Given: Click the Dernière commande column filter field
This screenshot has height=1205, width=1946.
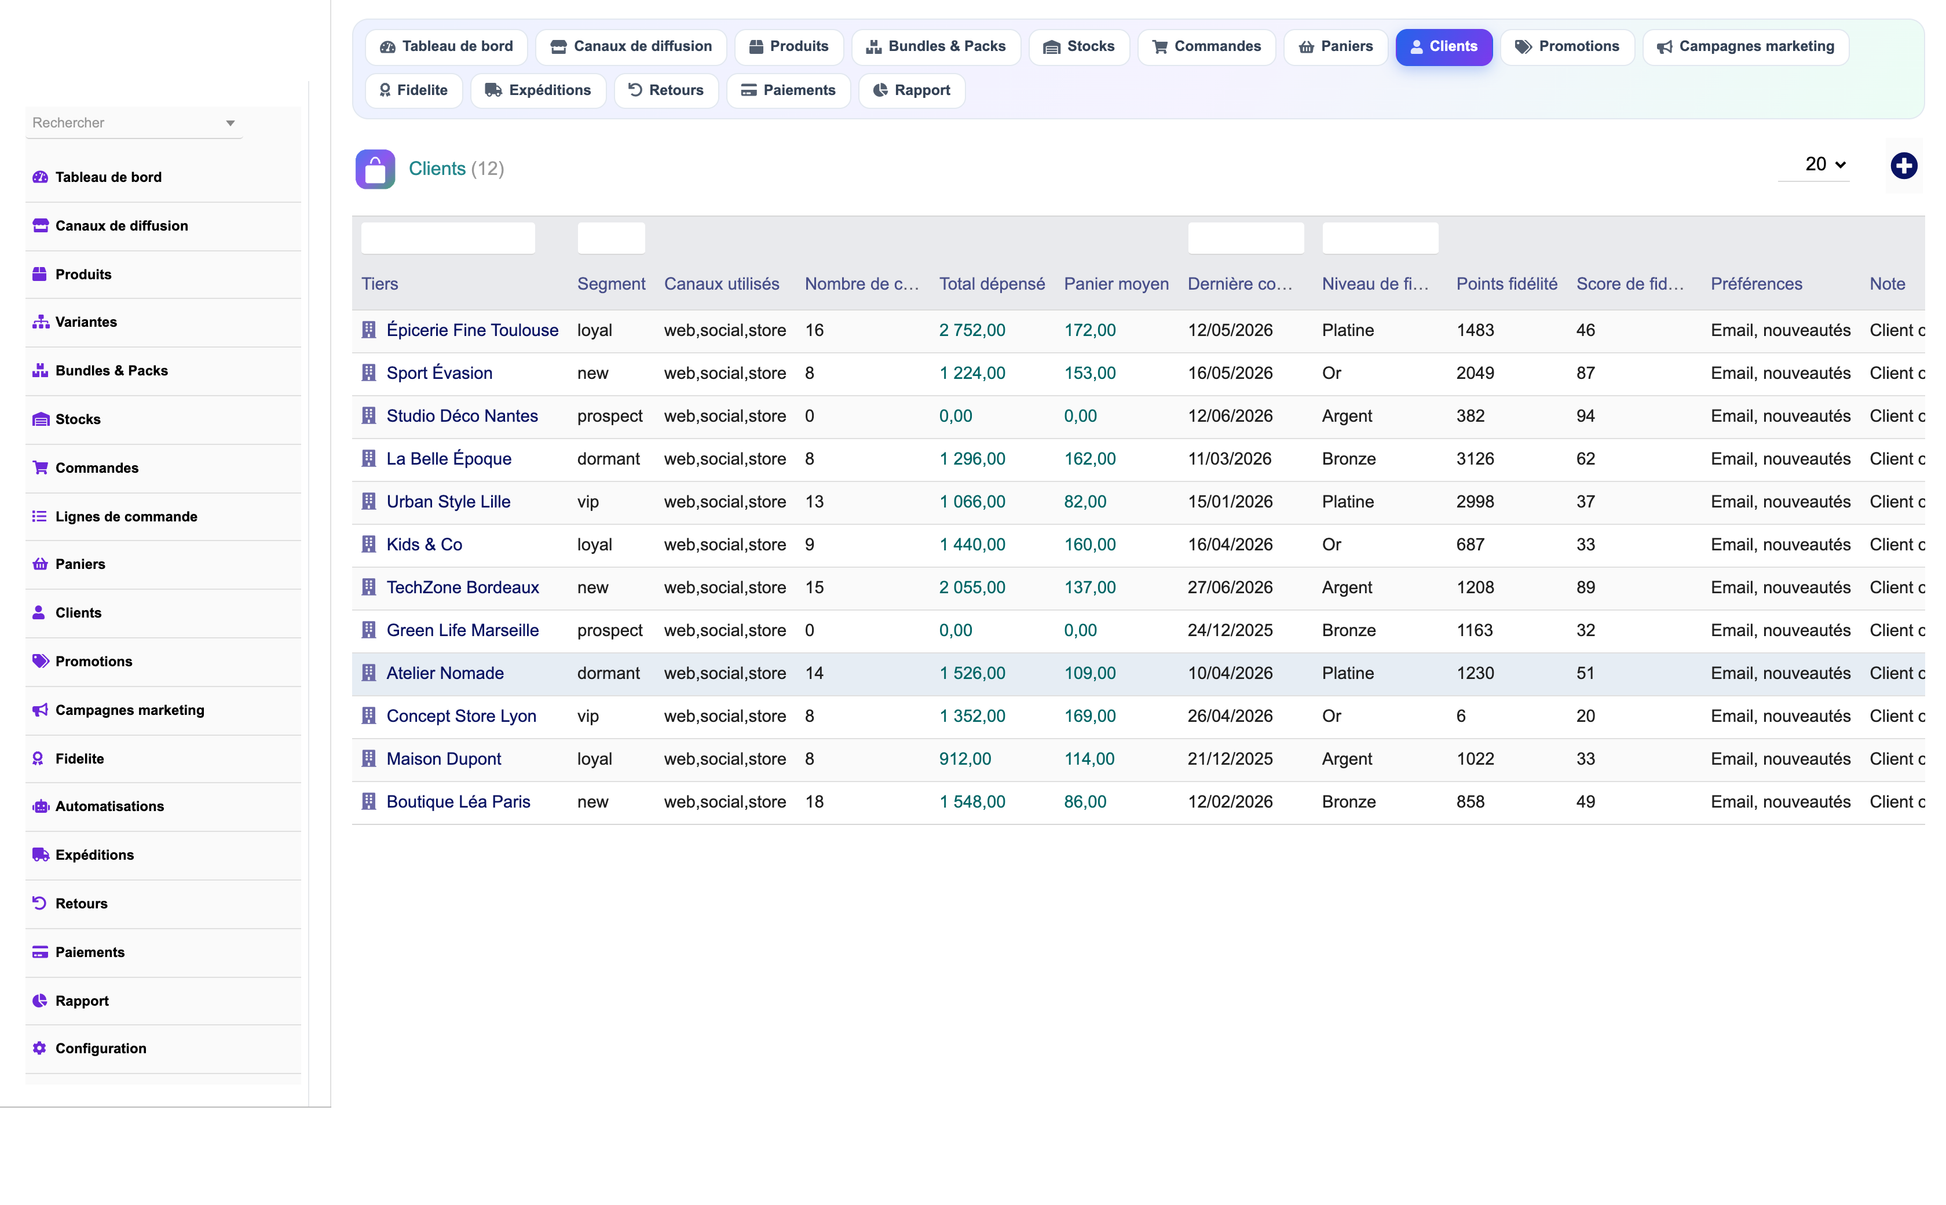Looking at the screenshot, I should coord(1246,238).
